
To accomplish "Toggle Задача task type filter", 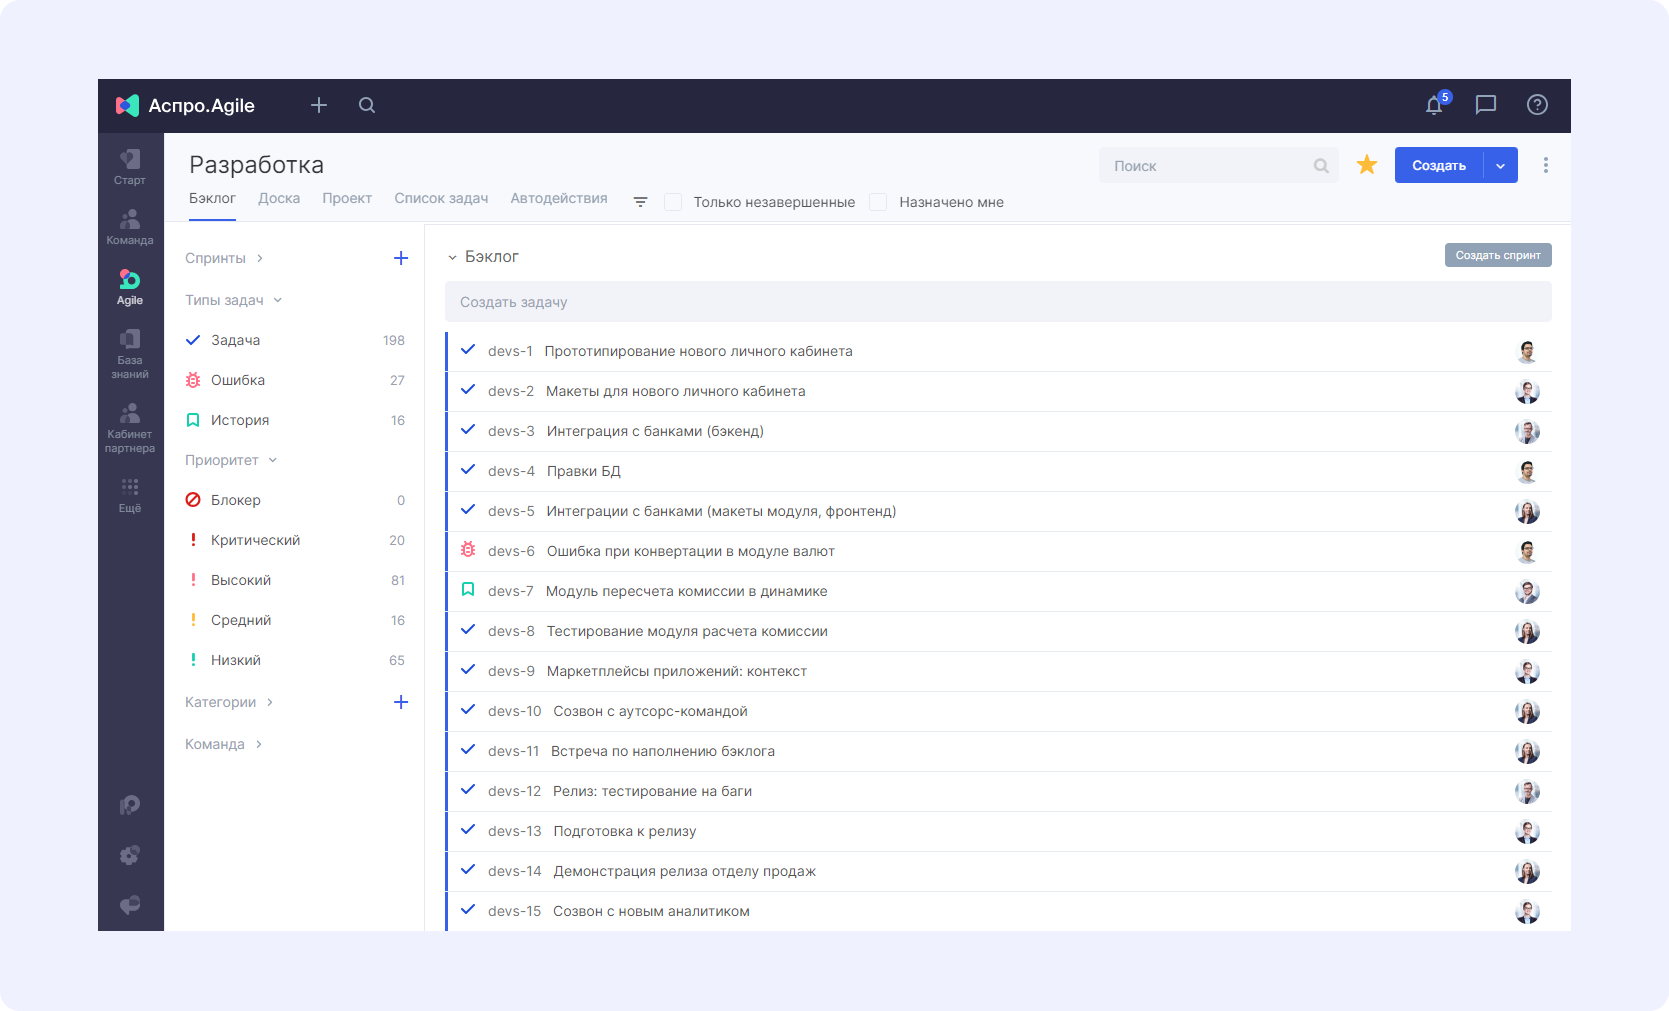I will (x=295, y=340).
